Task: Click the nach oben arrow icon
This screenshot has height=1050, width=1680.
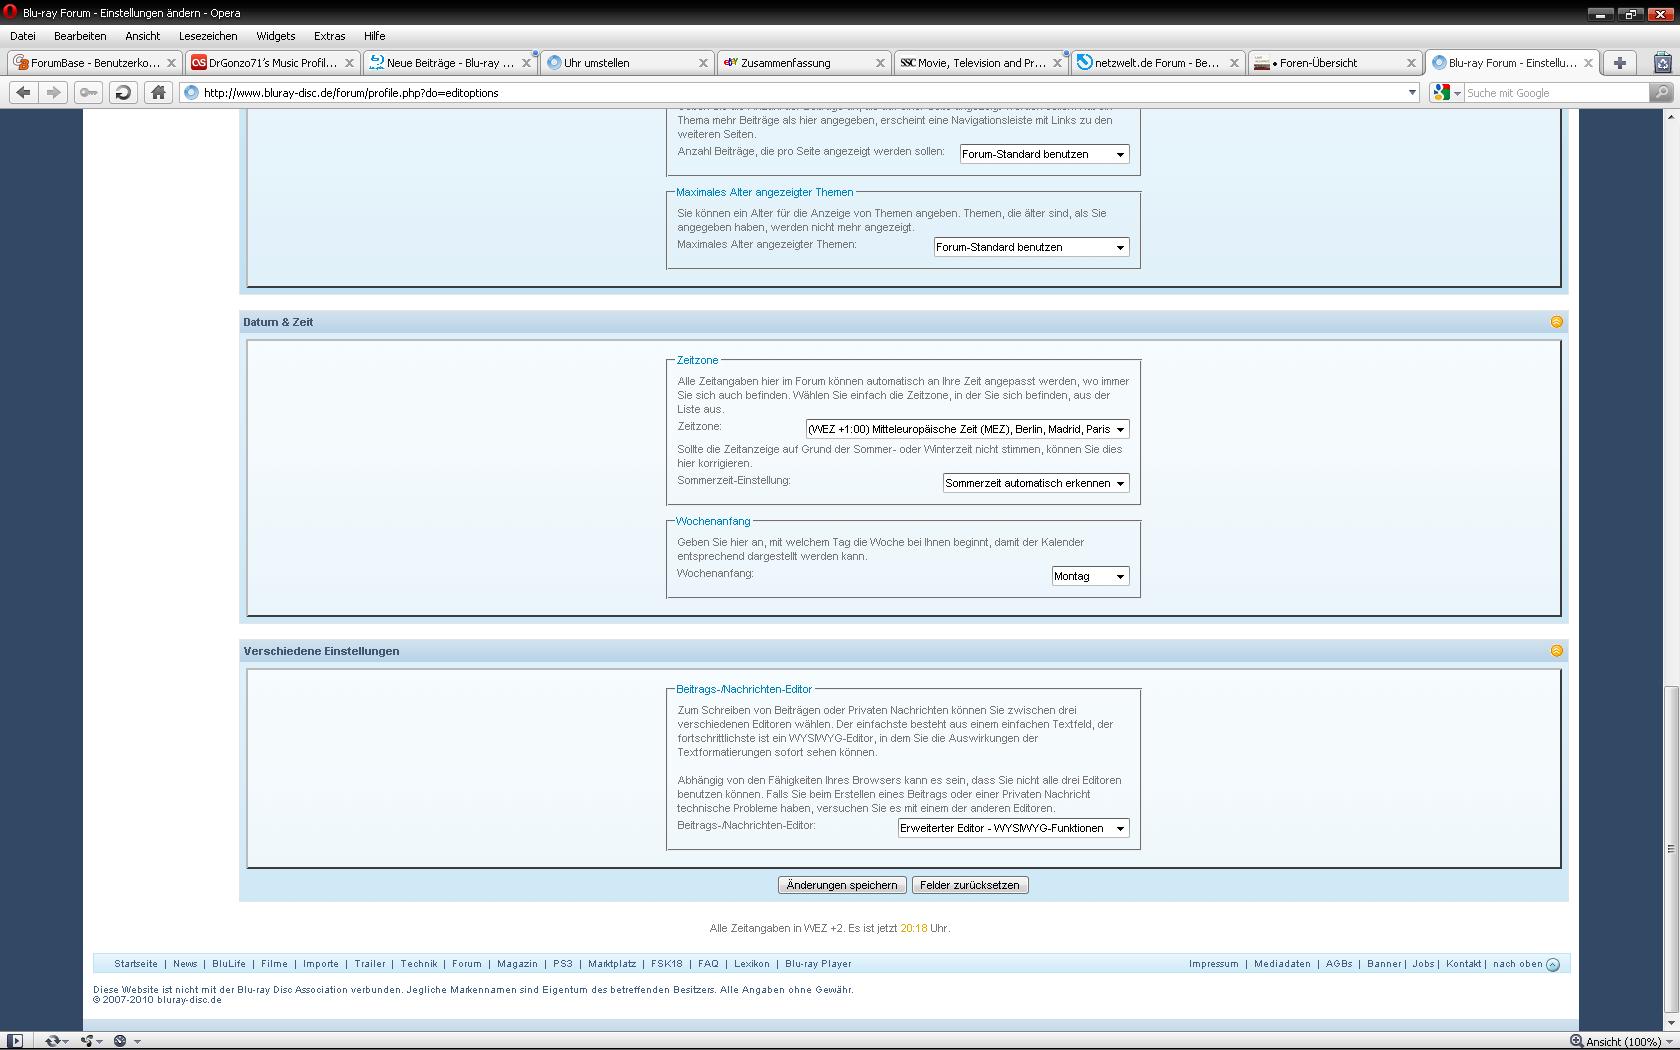Action: 1553,964
